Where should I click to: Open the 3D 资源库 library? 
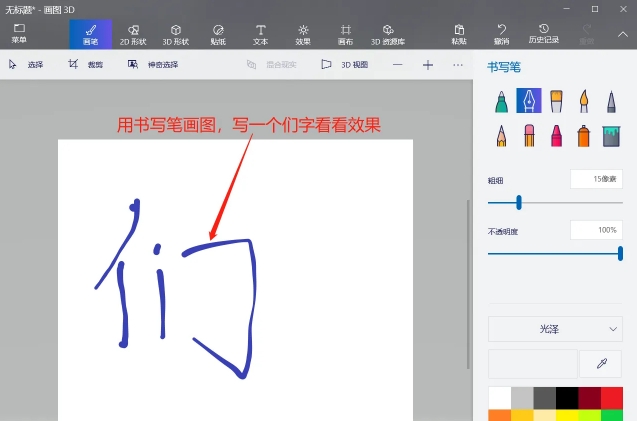[388, 35]
